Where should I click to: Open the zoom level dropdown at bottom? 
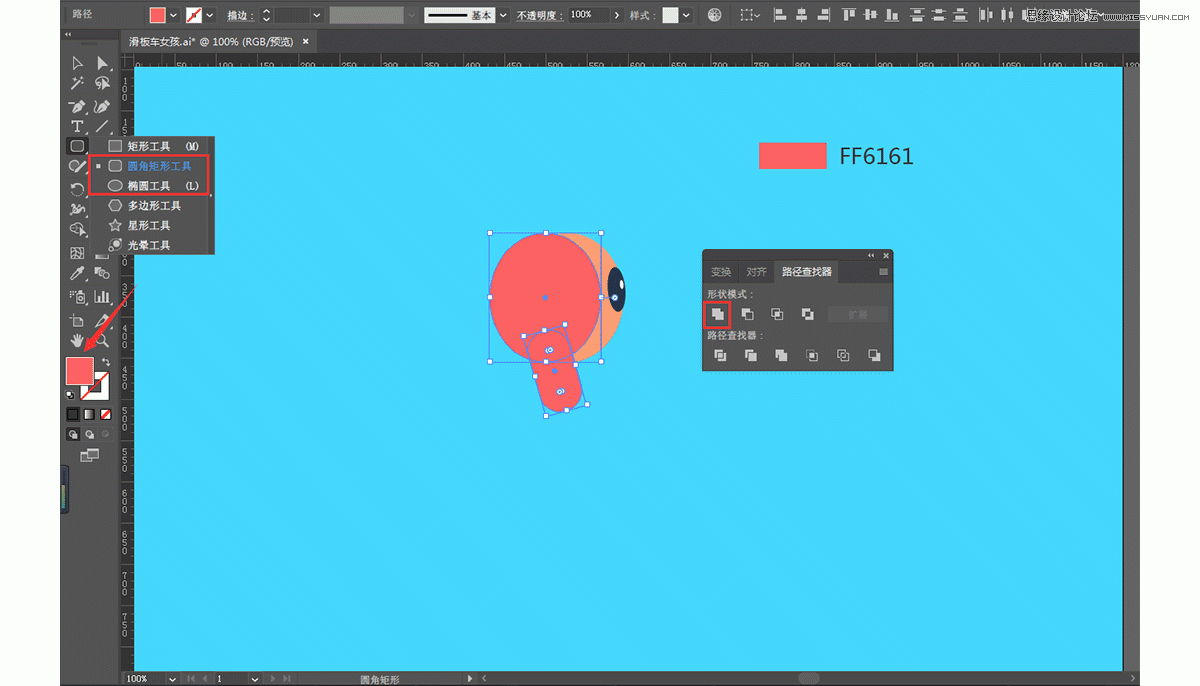coord(172,679)
